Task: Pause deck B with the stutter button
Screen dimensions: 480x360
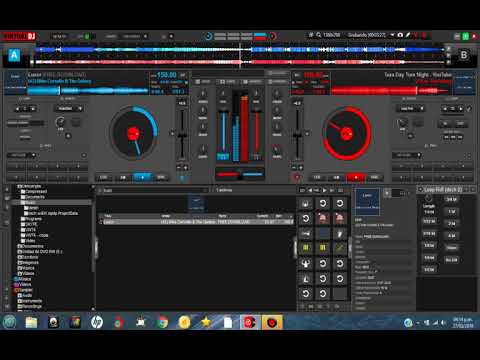Action: point(336,177)
